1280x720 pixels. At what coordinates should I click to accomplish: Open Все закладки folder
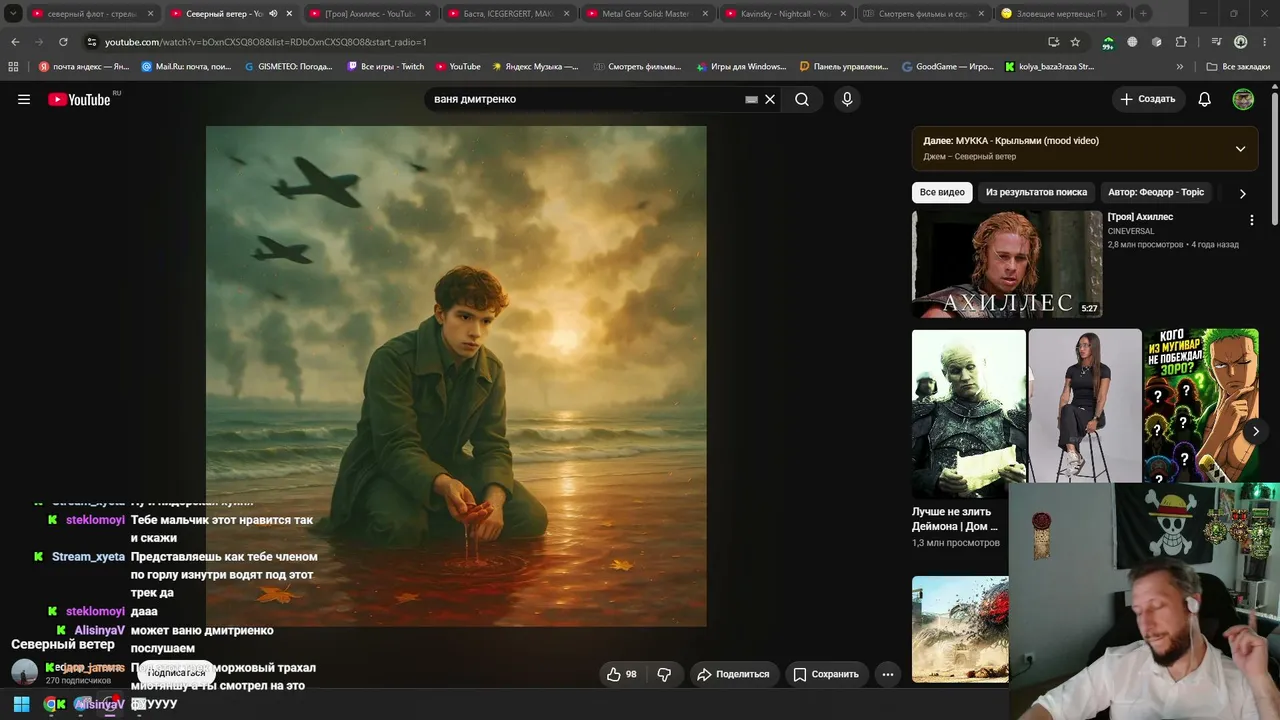point(1238,67)
